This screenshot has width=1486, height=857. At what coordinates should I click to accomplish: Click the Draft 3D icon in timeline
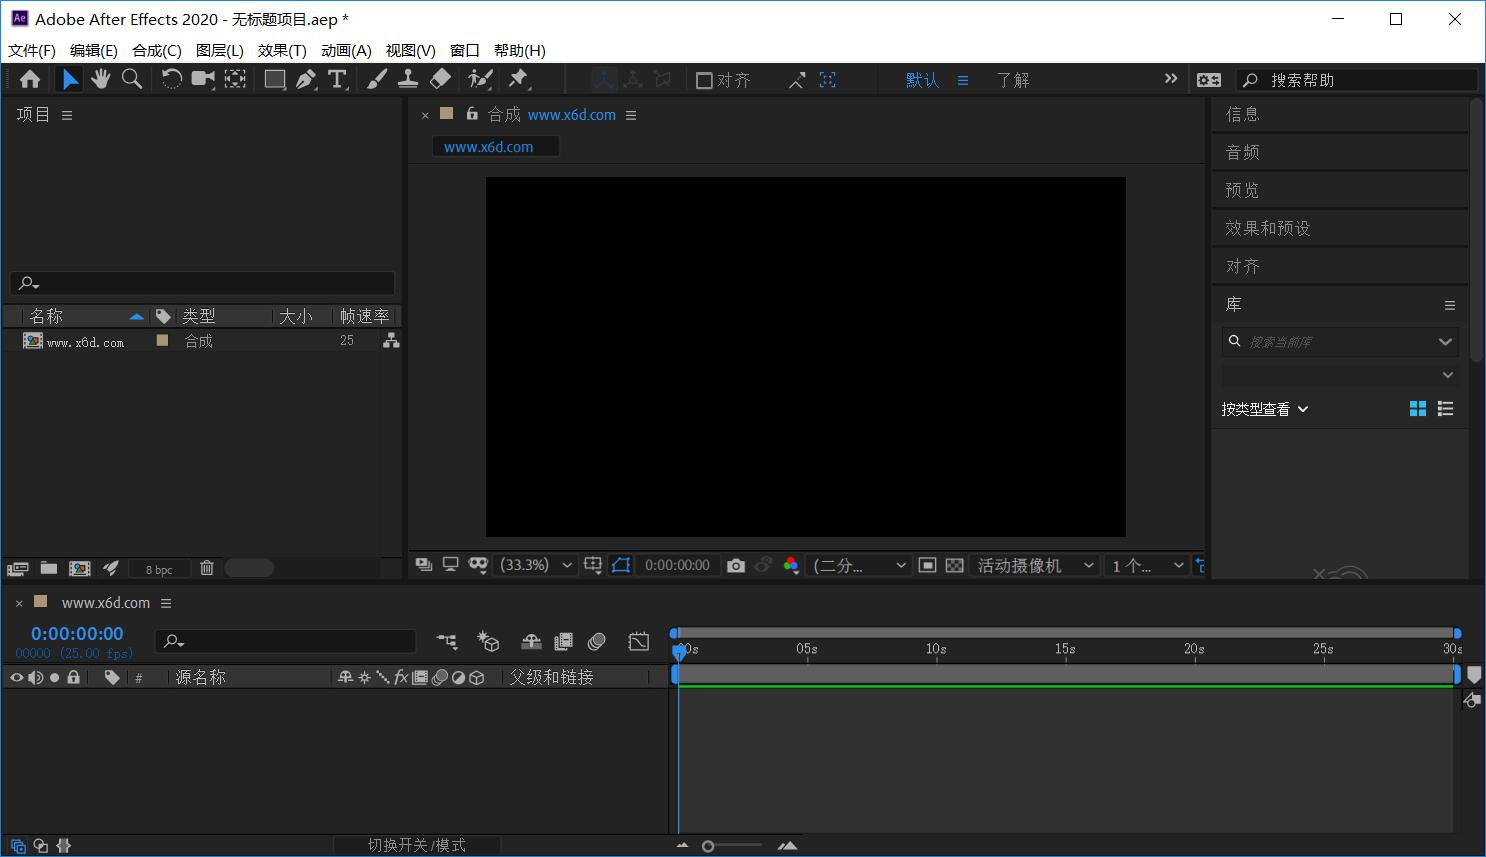coord(488,641)
